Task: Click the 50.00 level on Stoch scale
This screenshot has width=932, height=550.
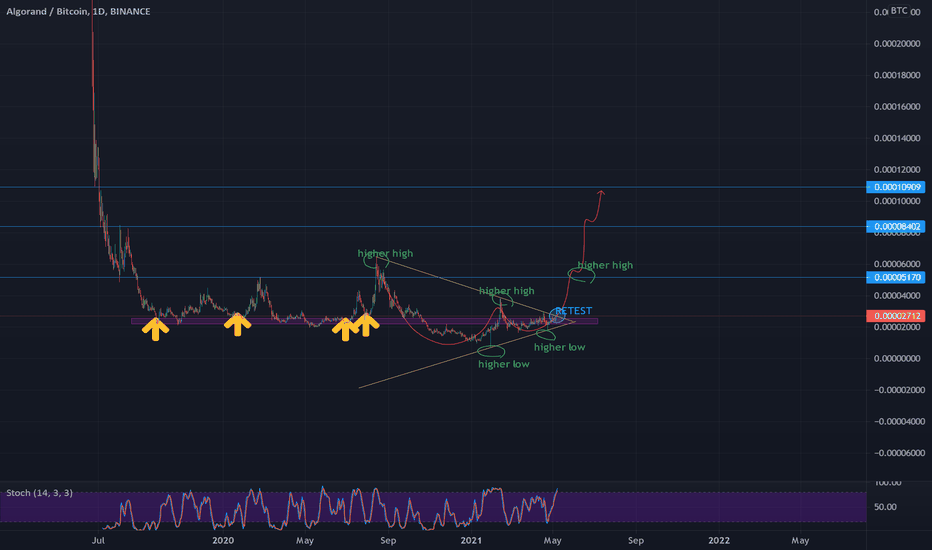Action: [886, 507]
